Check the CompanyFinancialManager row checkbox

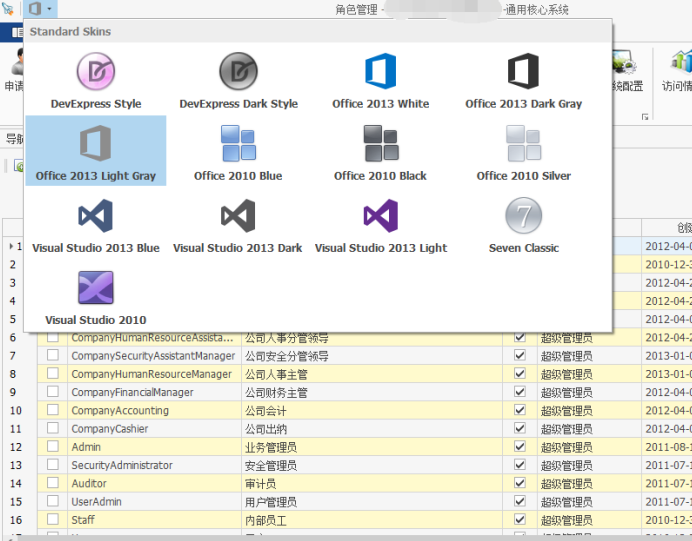(53, 392)
